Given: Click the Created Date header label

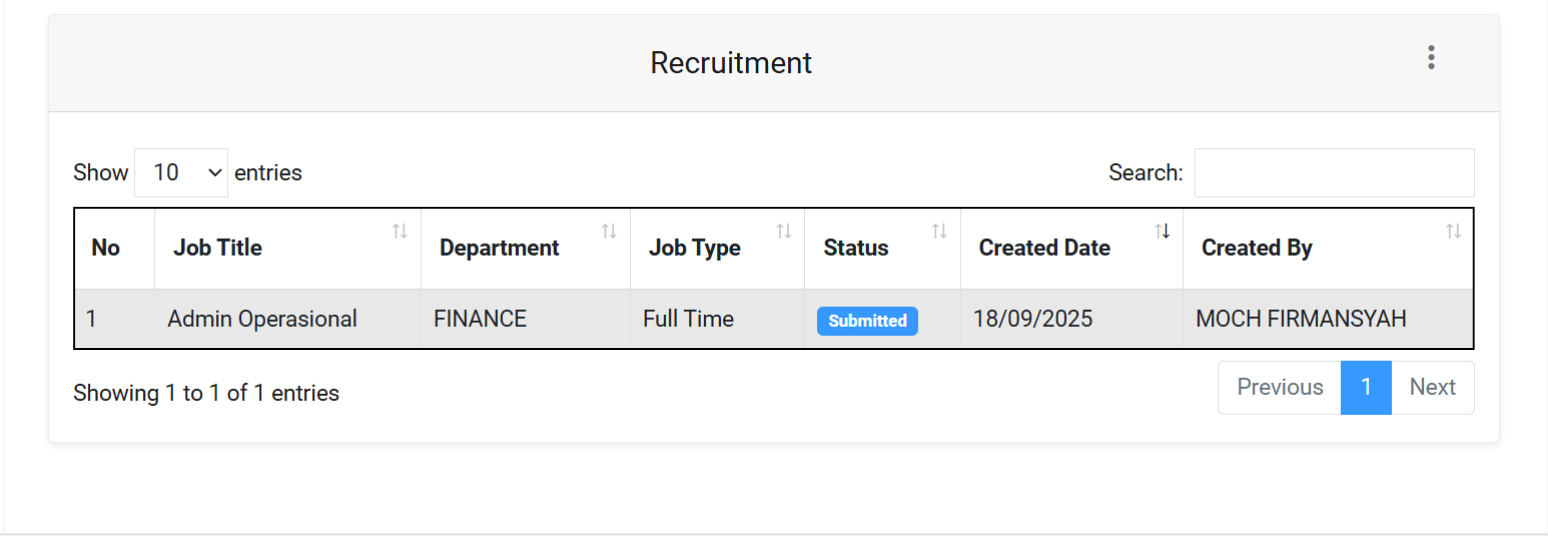Looking at the screenshot, I should (x=1044, y=248).
